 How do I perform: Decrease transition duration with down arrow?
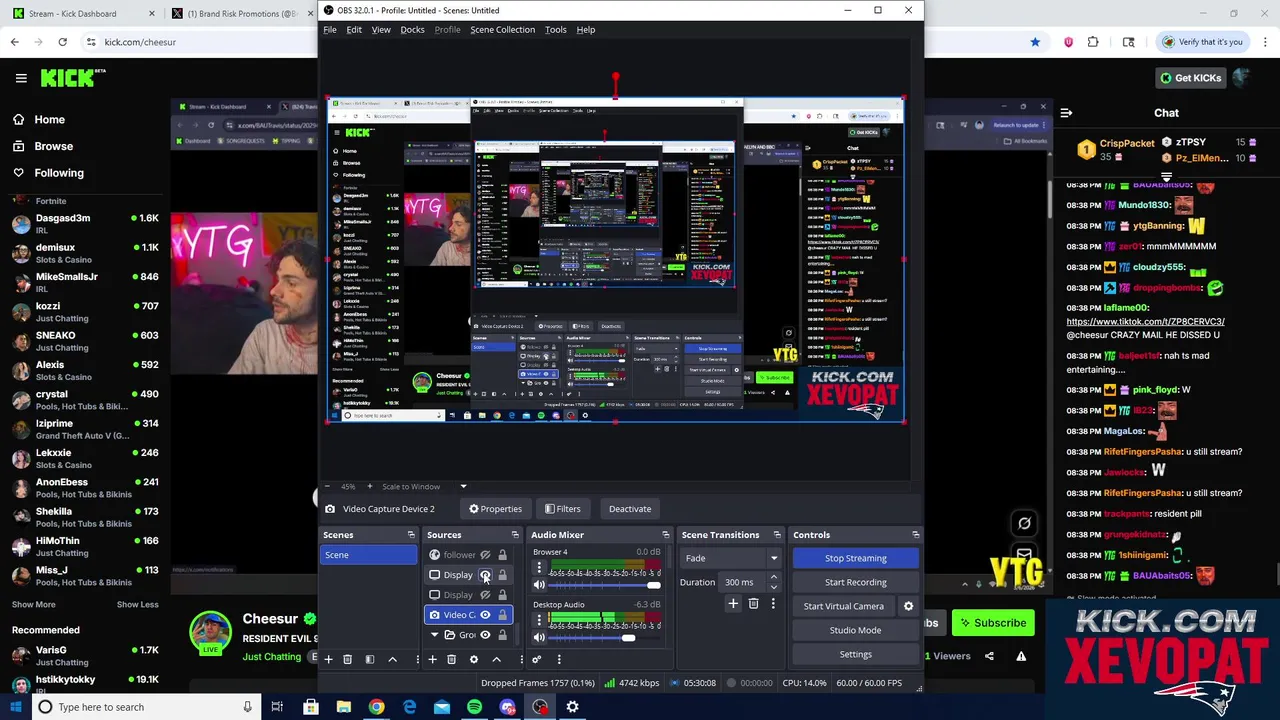773,587
